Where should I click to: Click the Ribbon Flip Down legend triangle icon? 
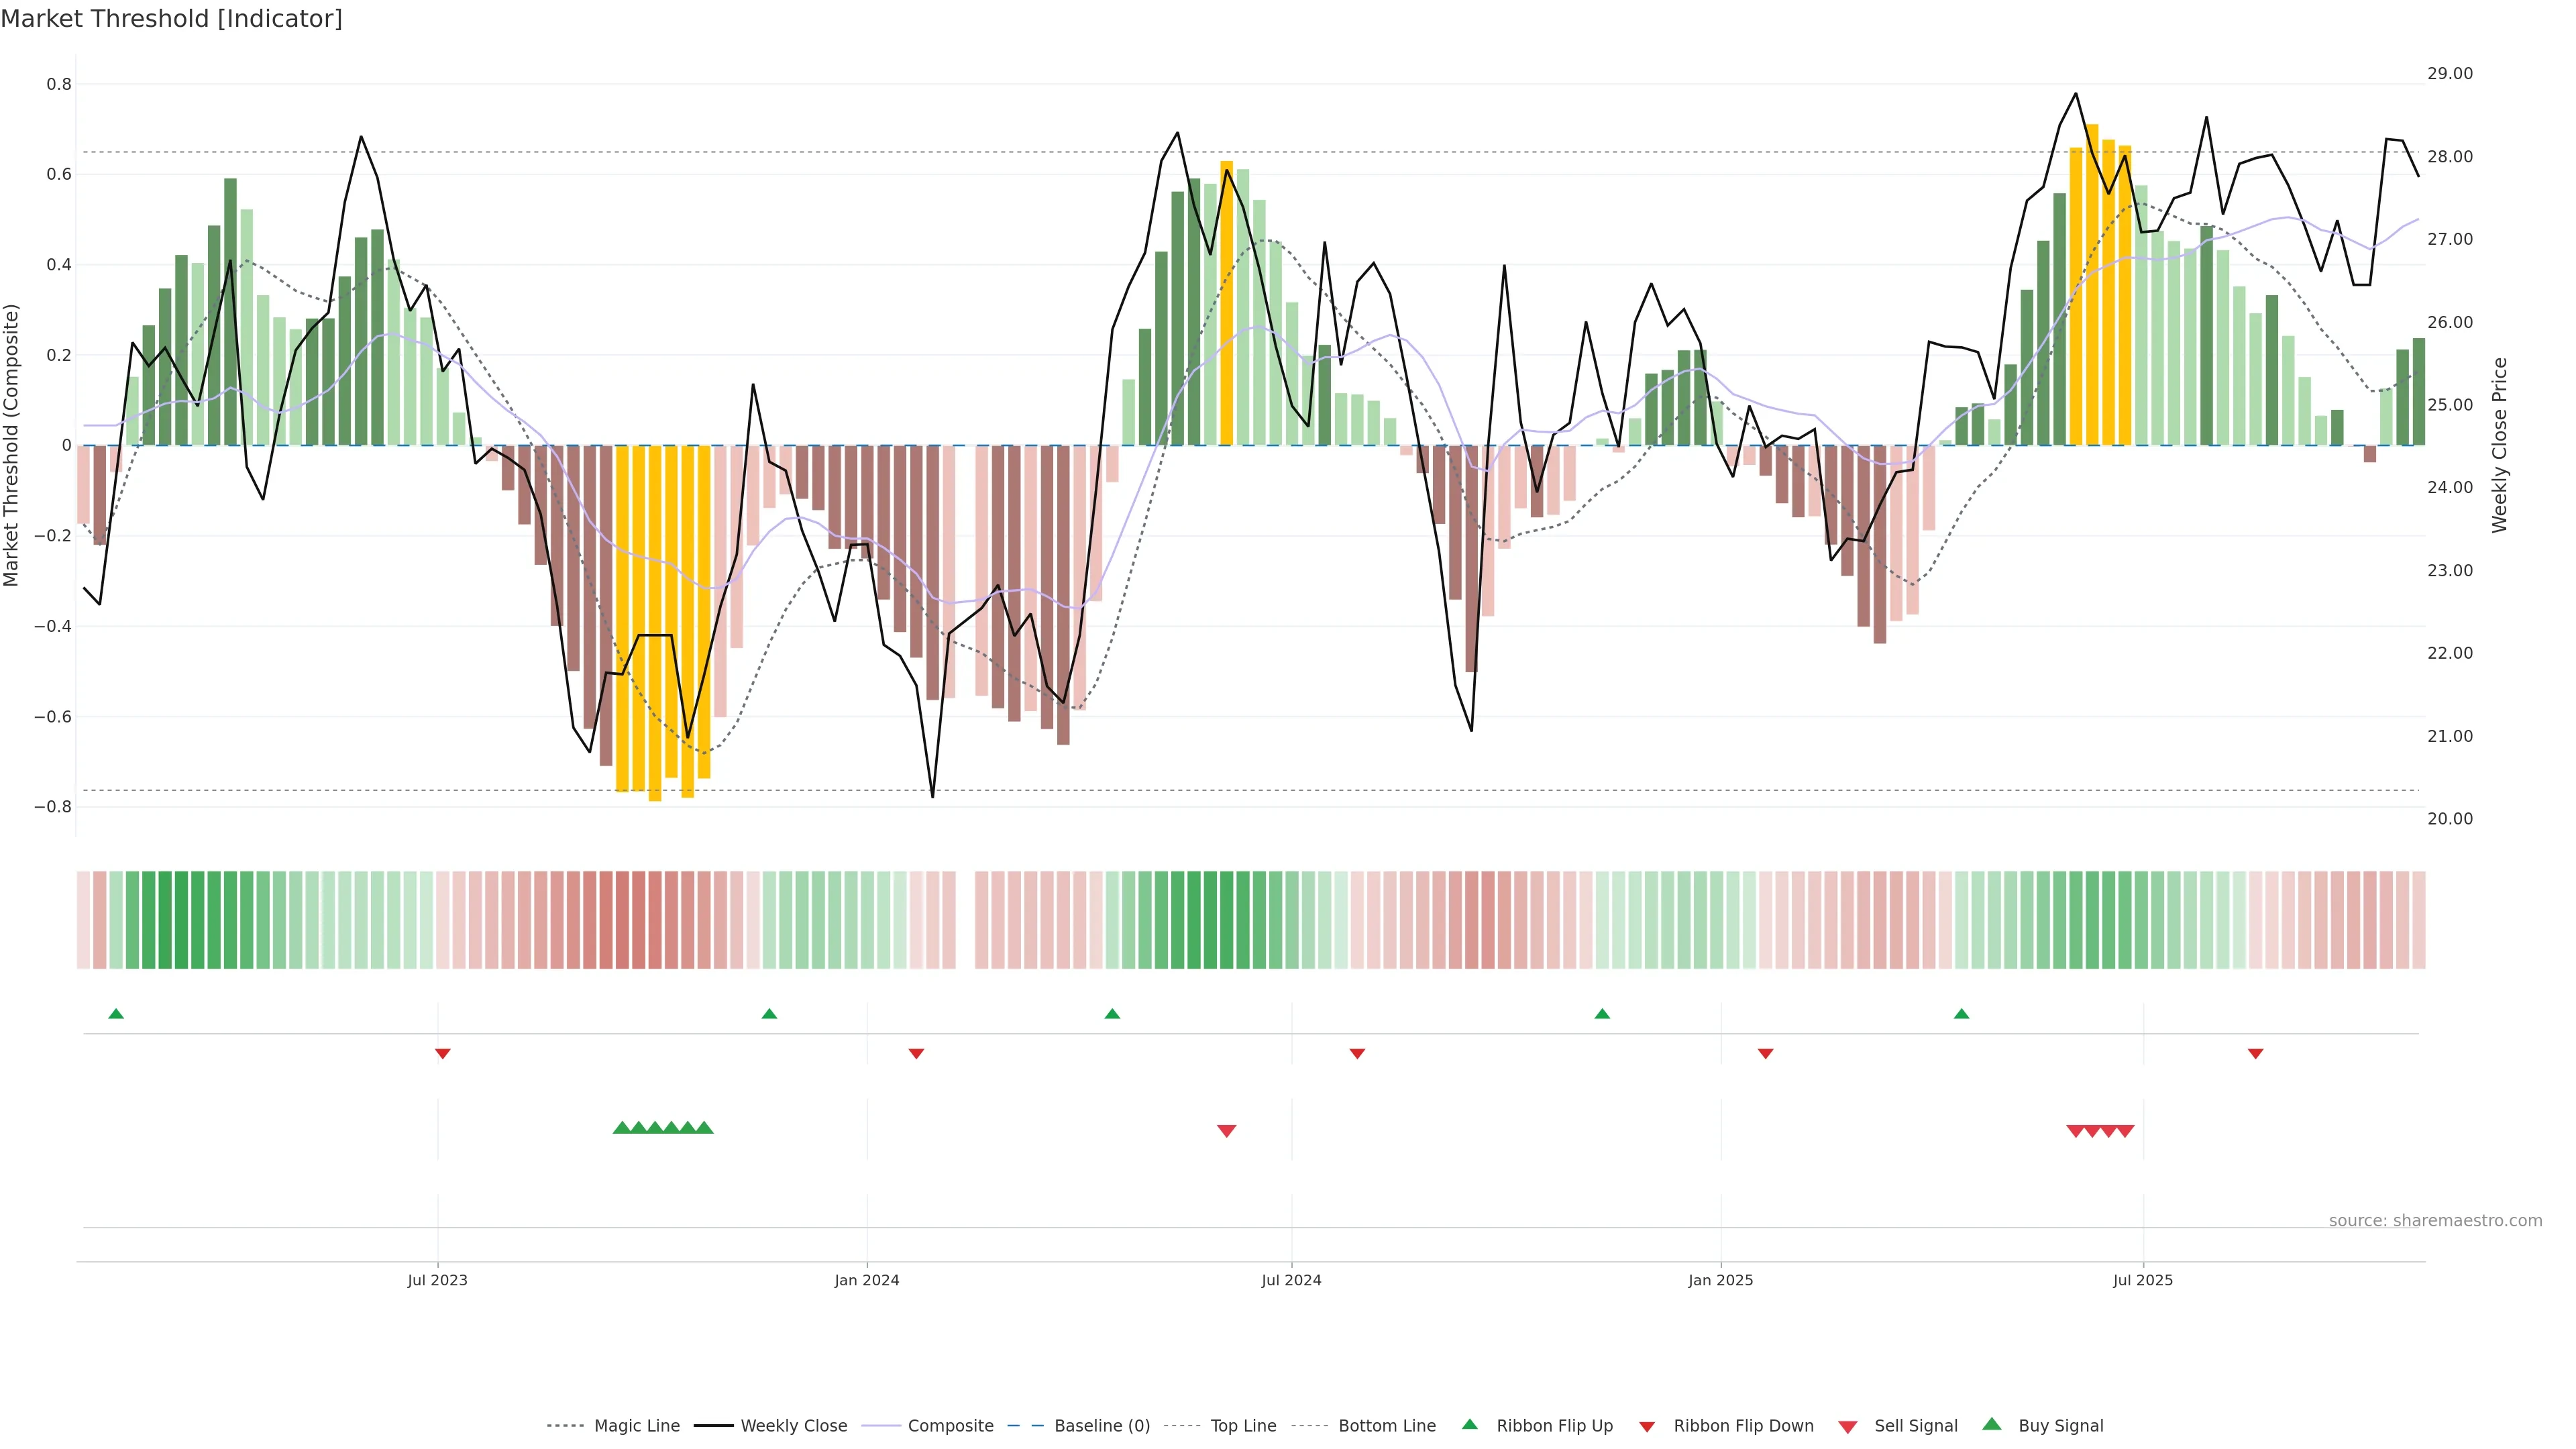click(x=1647, y=1427)
